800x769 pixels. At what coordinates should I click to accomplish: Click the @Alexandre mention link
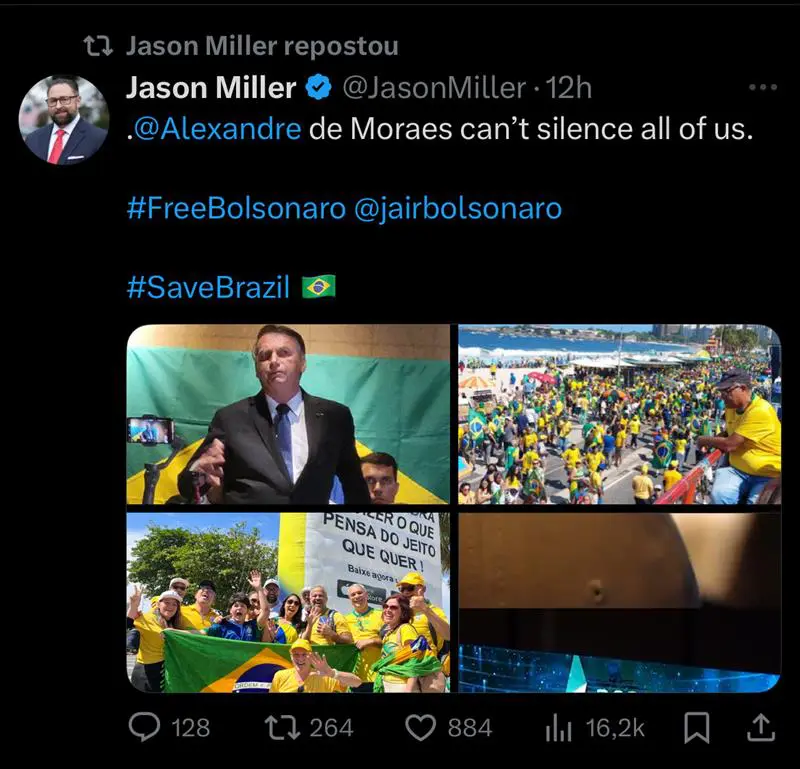[x=214, y=129]
